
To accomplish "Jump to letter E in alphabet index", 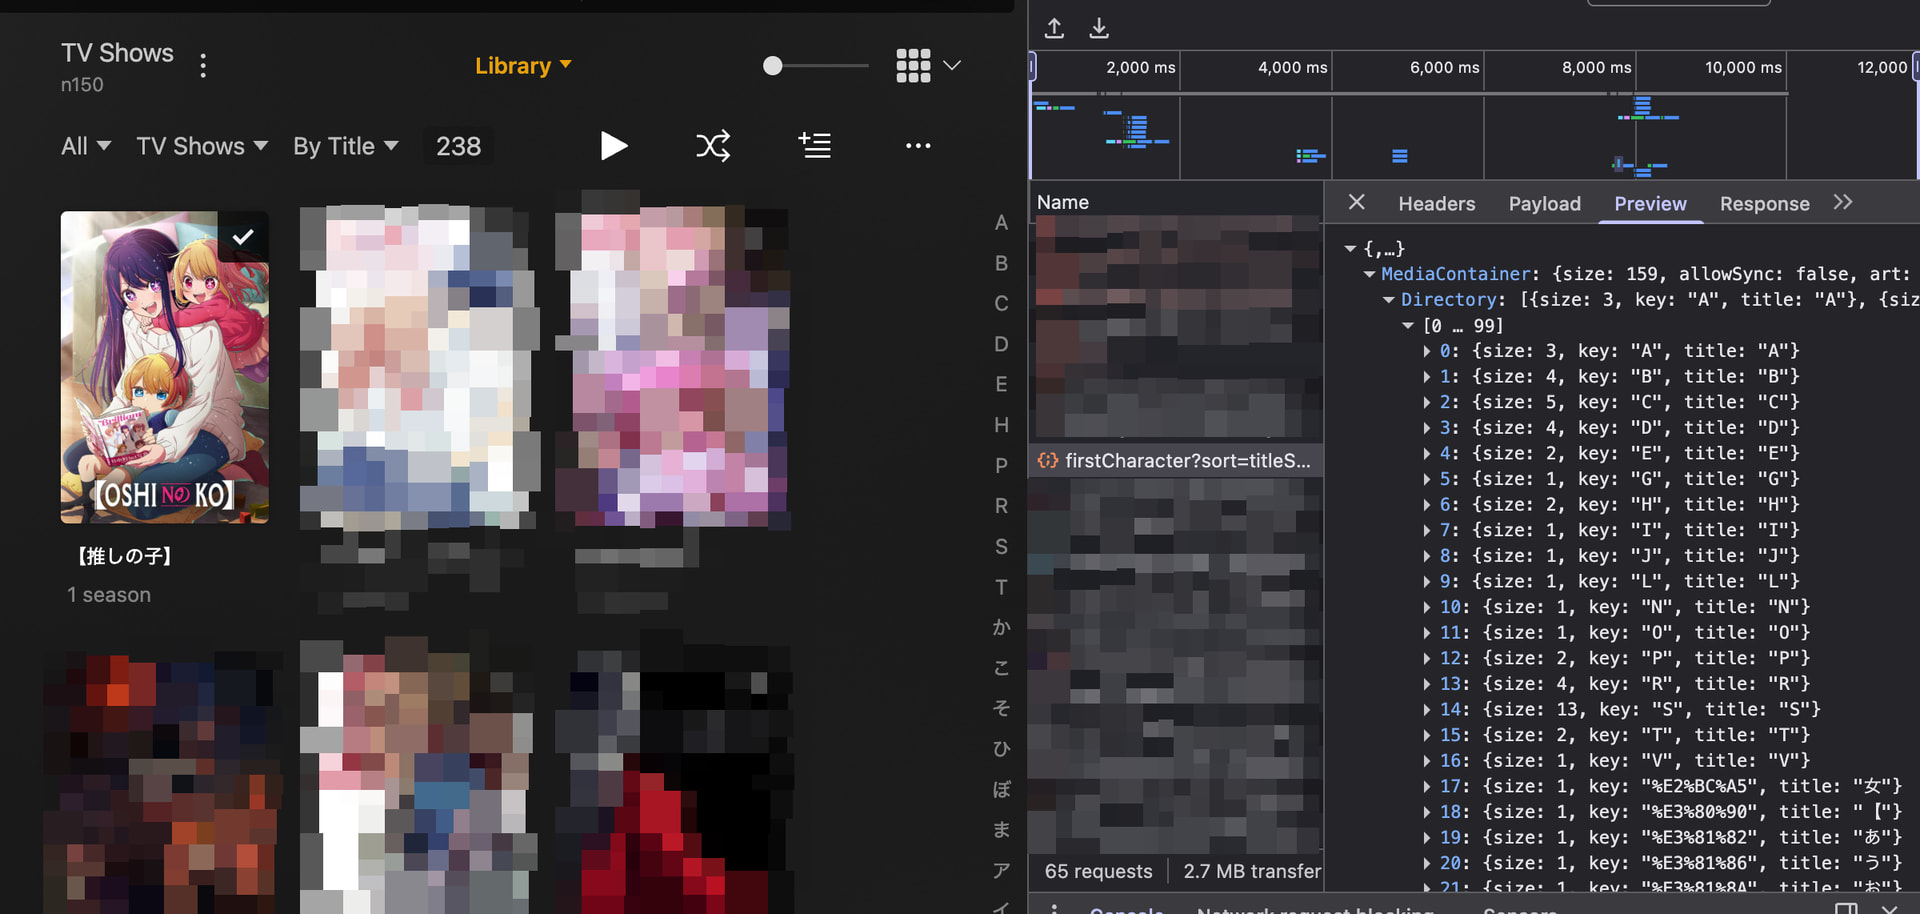I will coord(1001,384).
